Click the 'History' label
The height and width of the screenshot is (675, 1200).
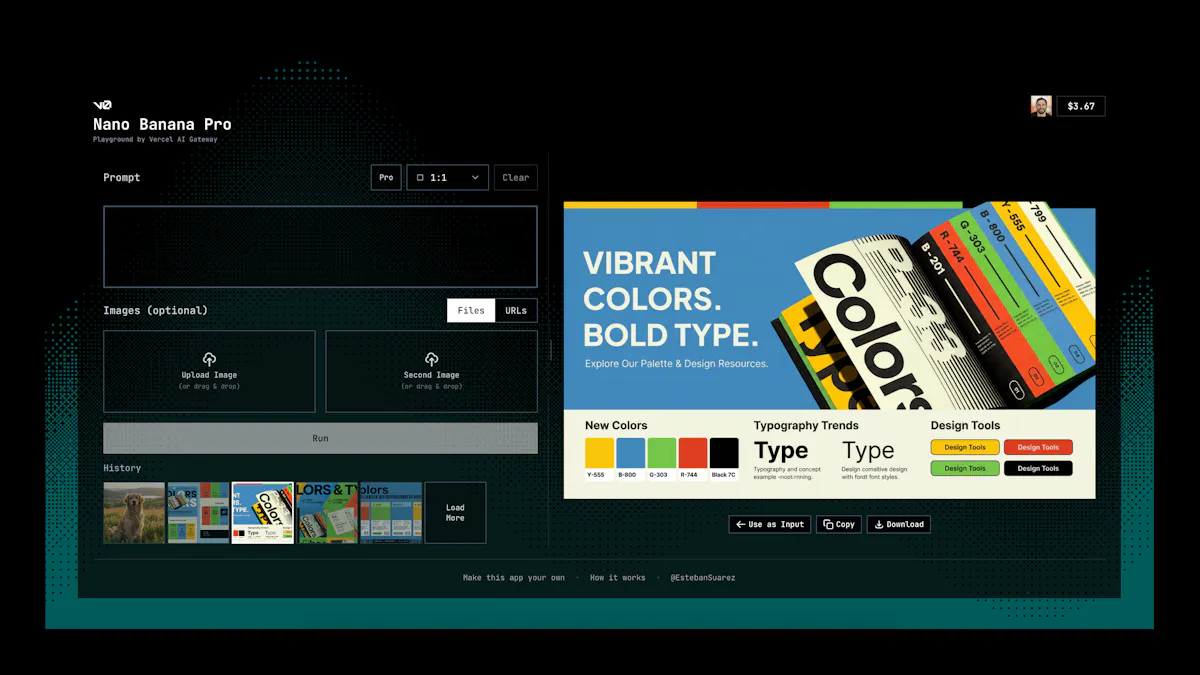tap(122, 468)
